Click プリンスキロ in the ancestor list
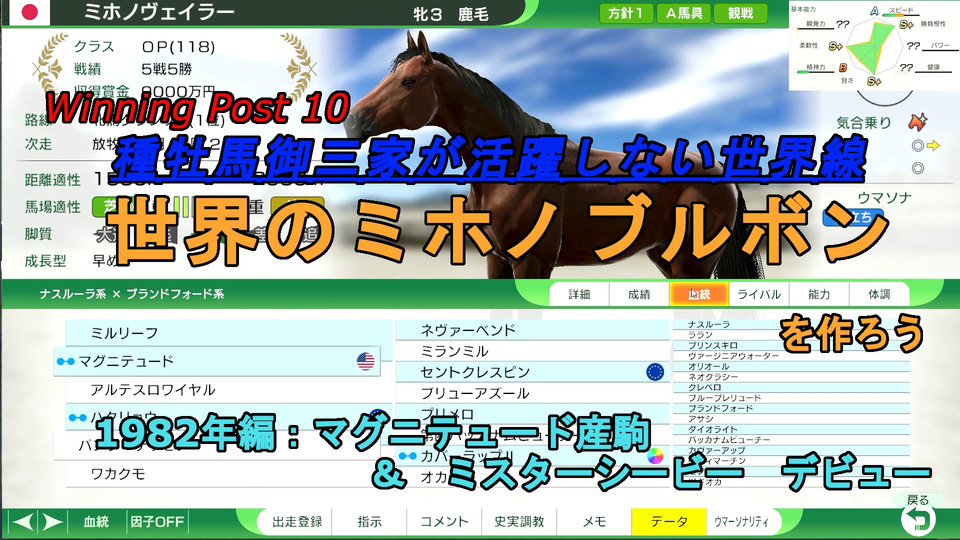This screenshot has height=540, width=960. (713, 345)
